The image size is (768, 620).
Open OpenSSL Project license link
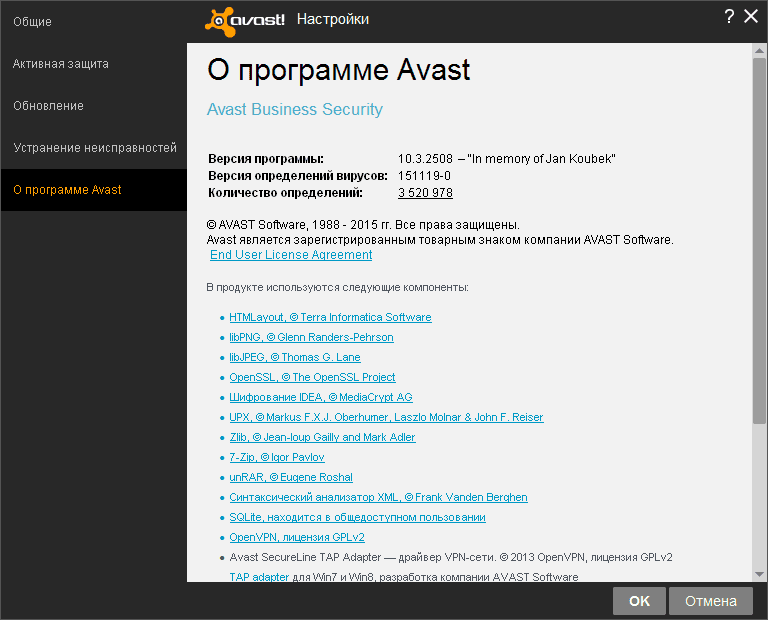tap(312, 378)
